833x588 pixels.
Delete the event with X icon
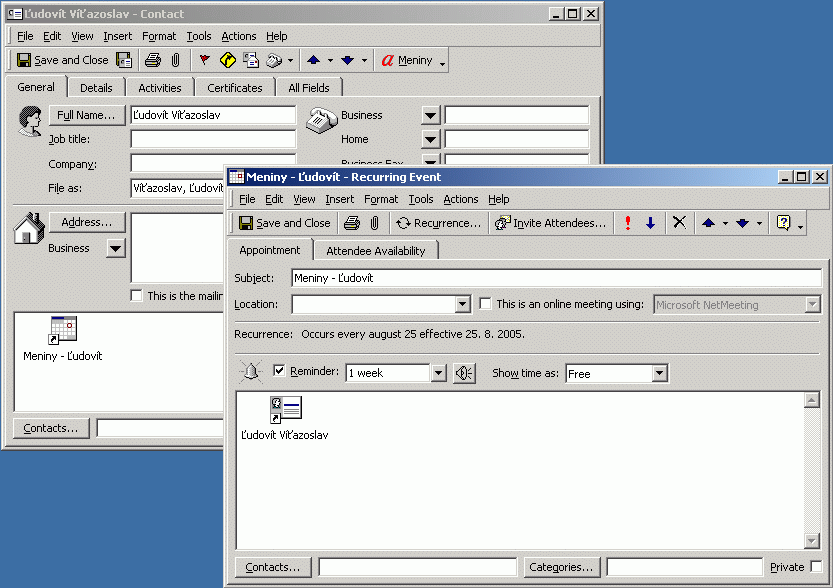tap(679, 223)
